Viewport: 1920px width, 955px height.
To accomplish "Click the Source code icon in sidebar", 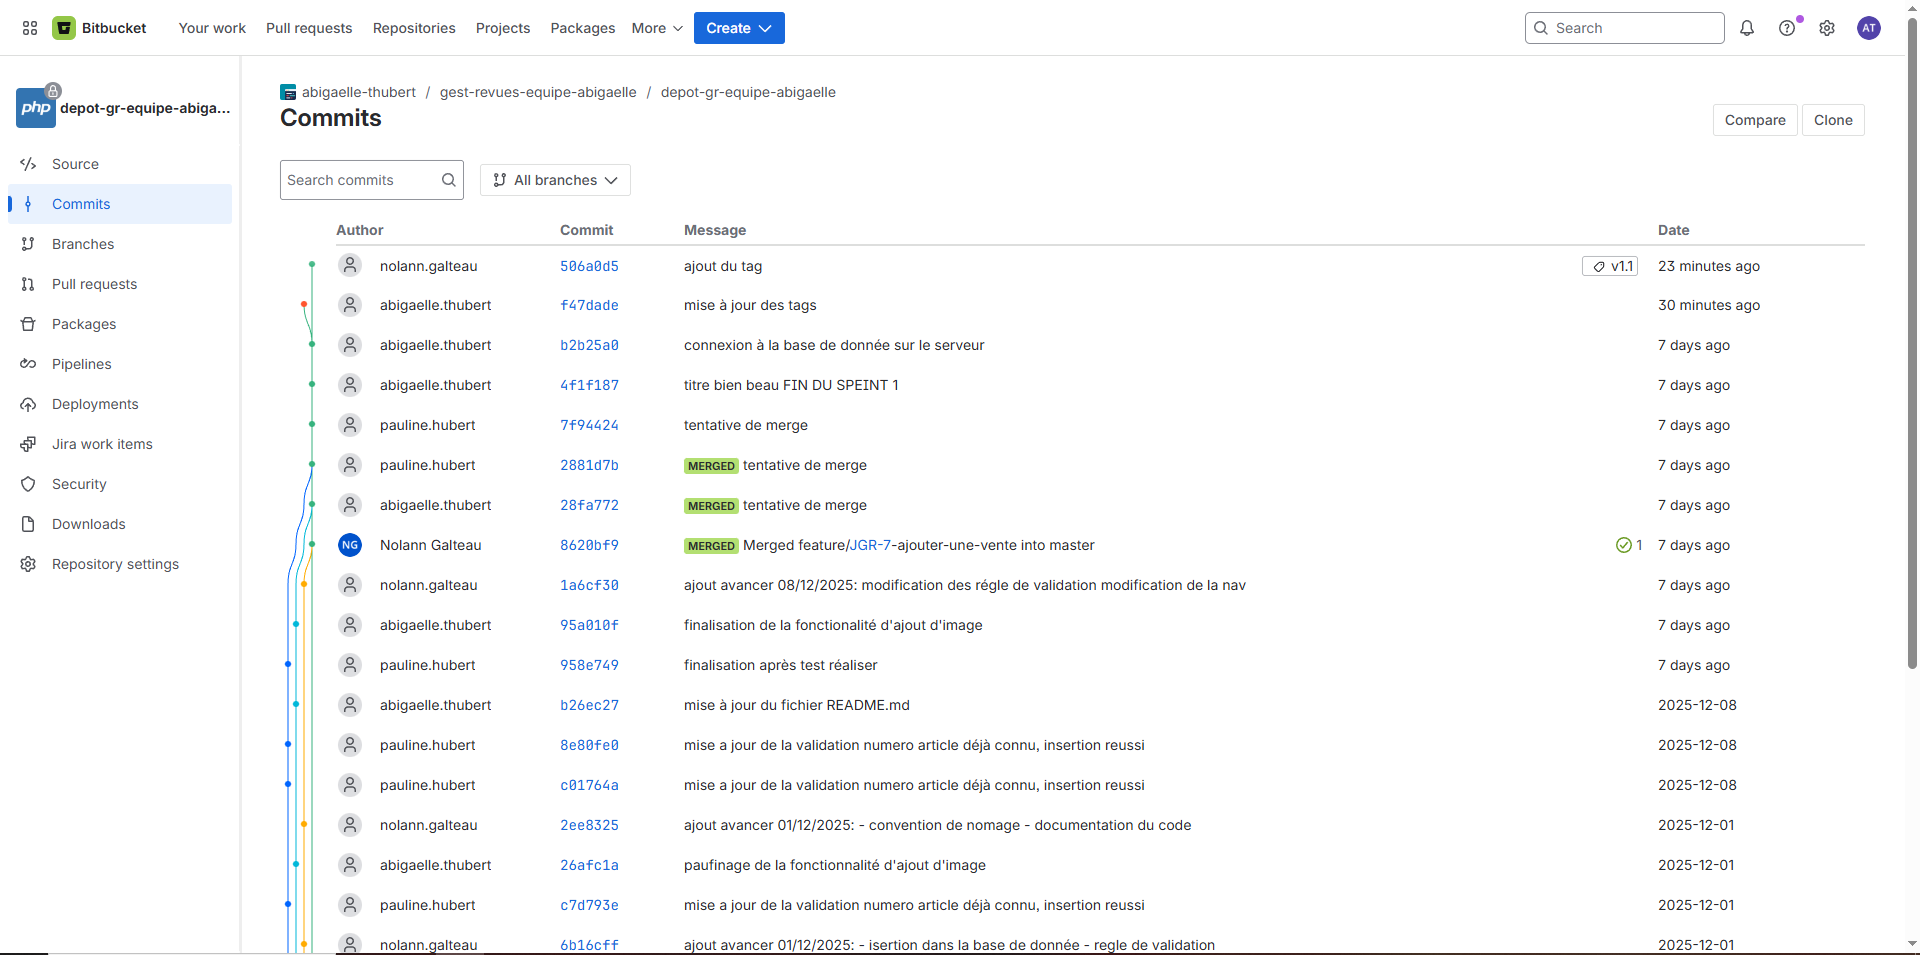I will click(x=28, y=164).
